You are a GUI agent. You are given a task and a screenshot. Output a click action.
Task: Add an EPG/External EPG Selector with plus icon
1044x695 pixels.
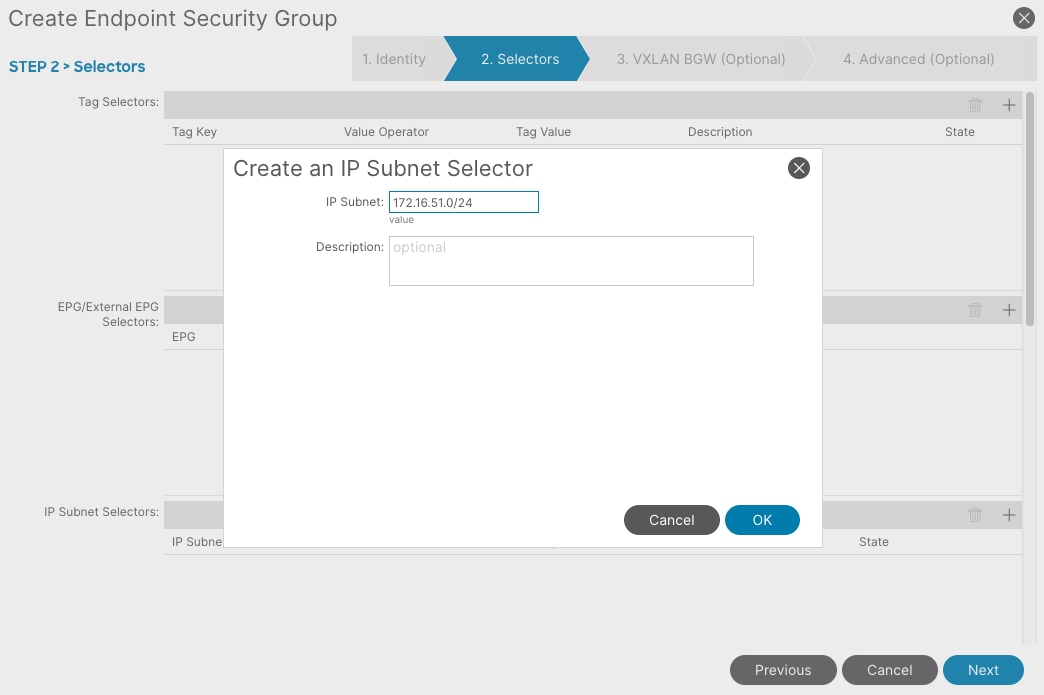click(x=1009, y=310)
